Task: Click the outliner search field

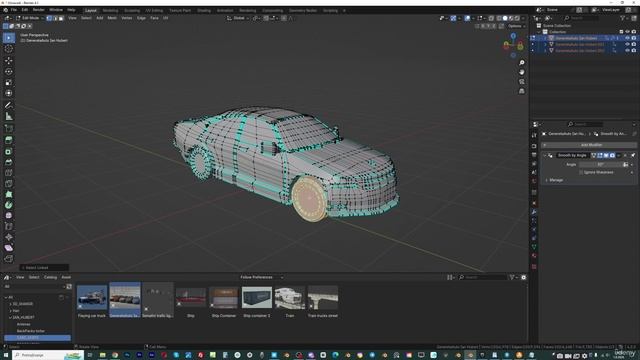Action: 582,18
